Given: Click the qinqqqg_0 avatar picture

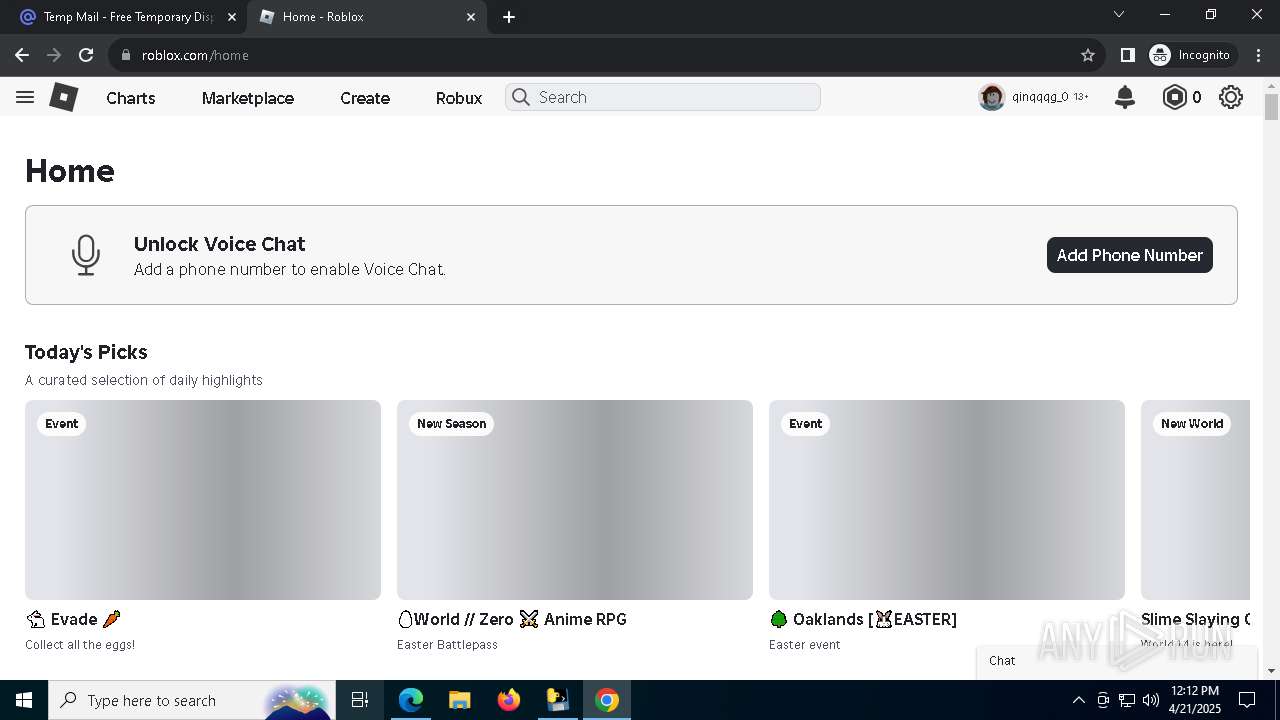Looking at the screenshot, I should [992, 97].
